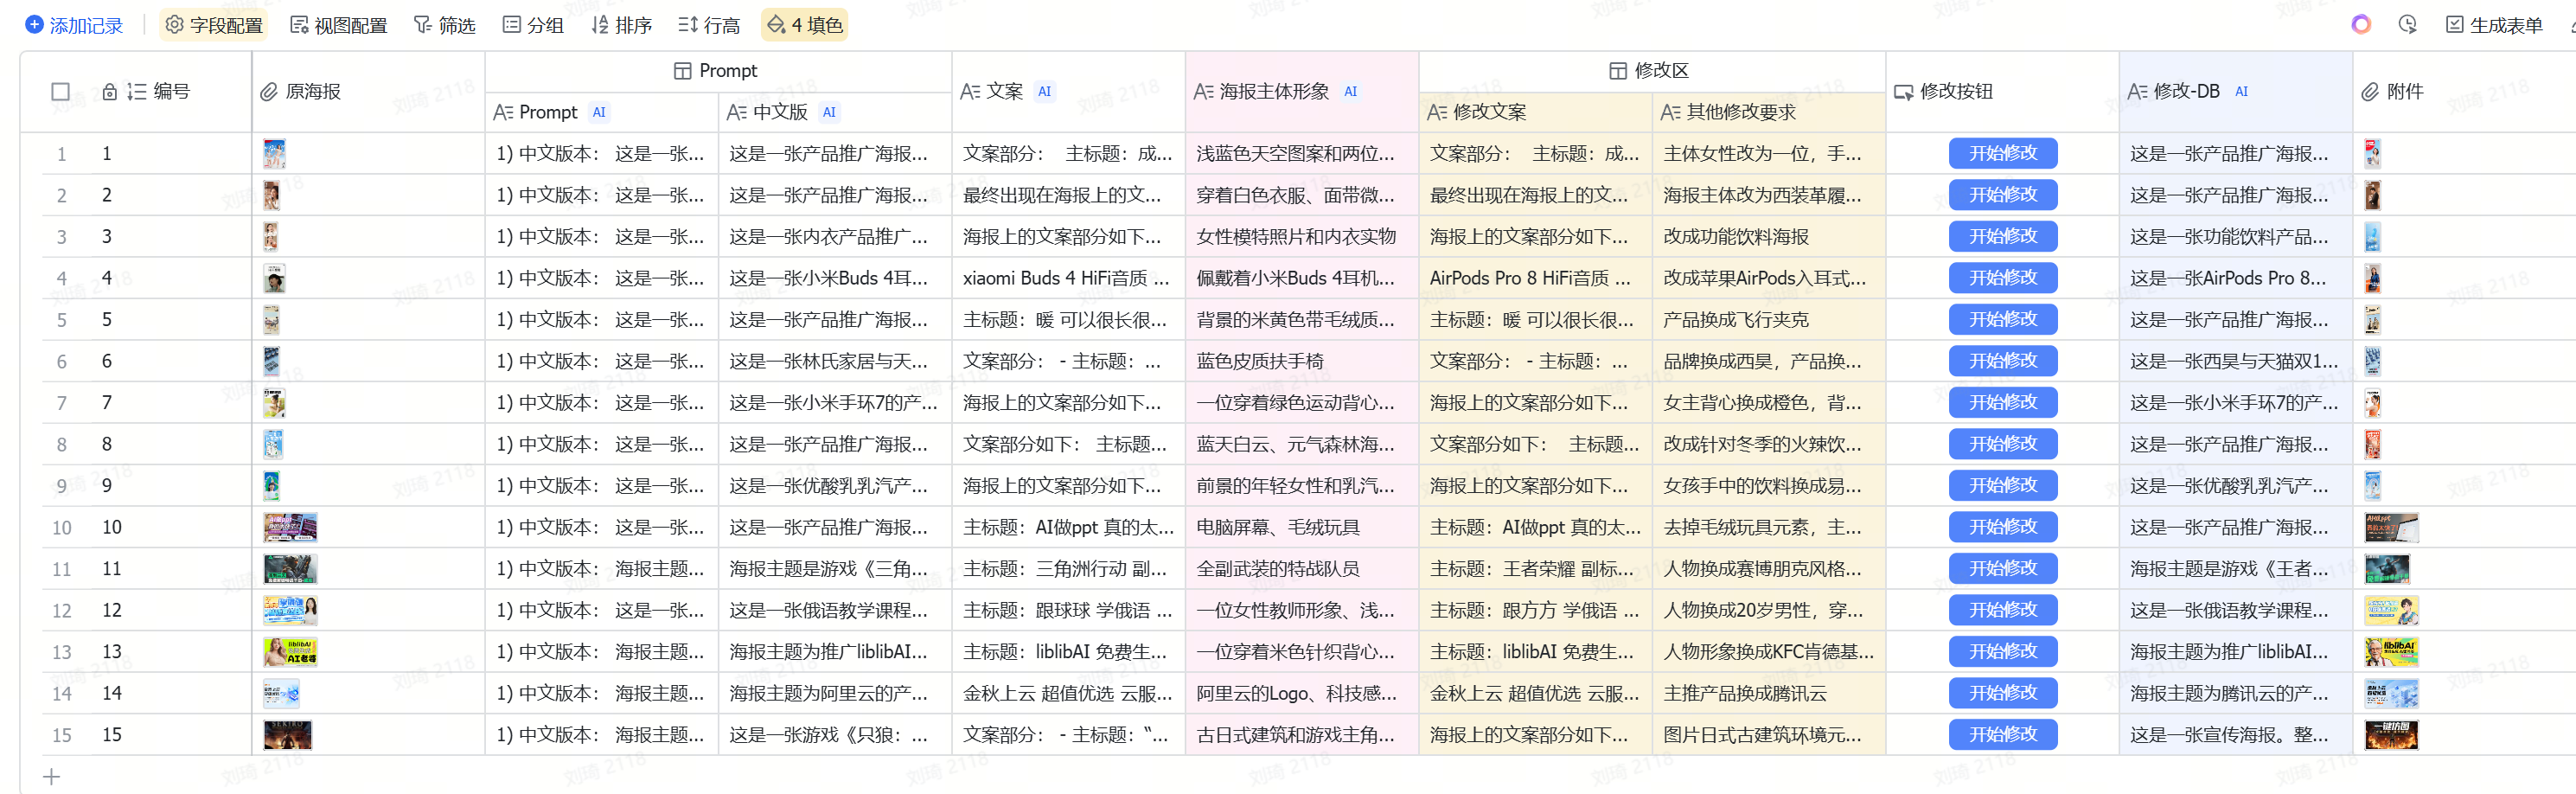Click the 添加记录 plus icon
Viewport: 2576px width, 794px height.
[34, 25]
